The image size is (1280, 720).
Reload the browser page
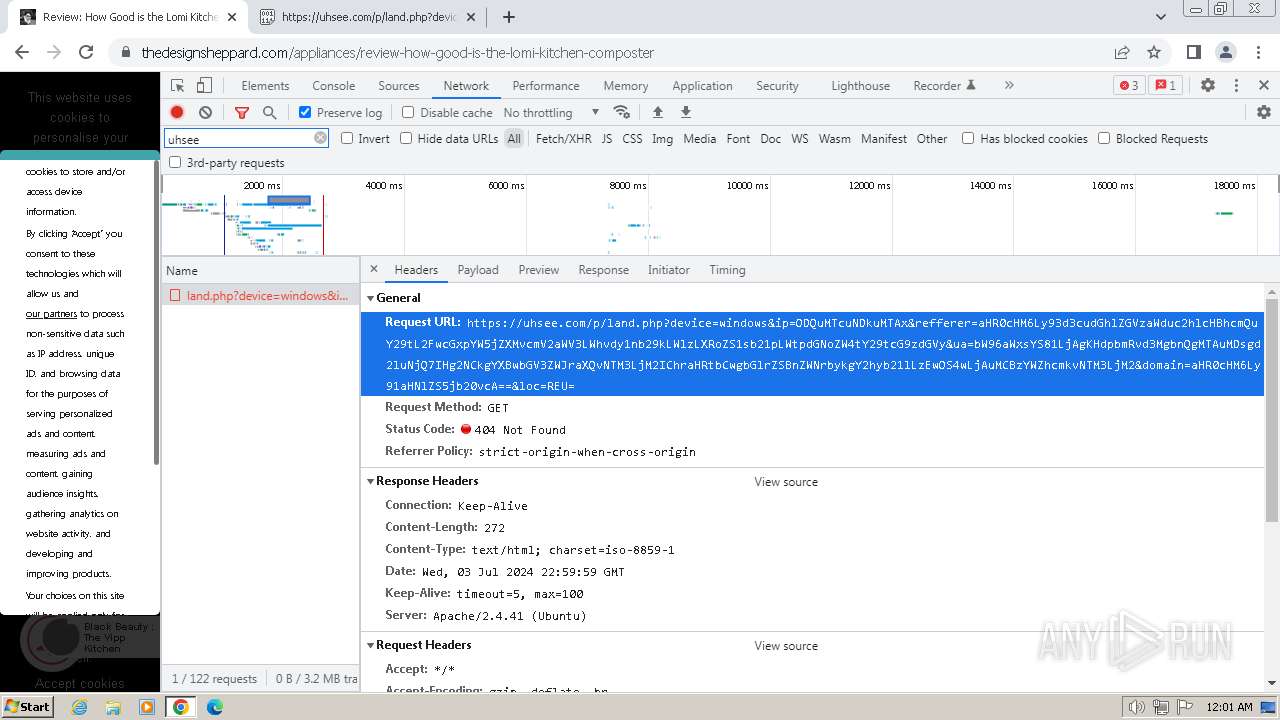tap(86, 52)
